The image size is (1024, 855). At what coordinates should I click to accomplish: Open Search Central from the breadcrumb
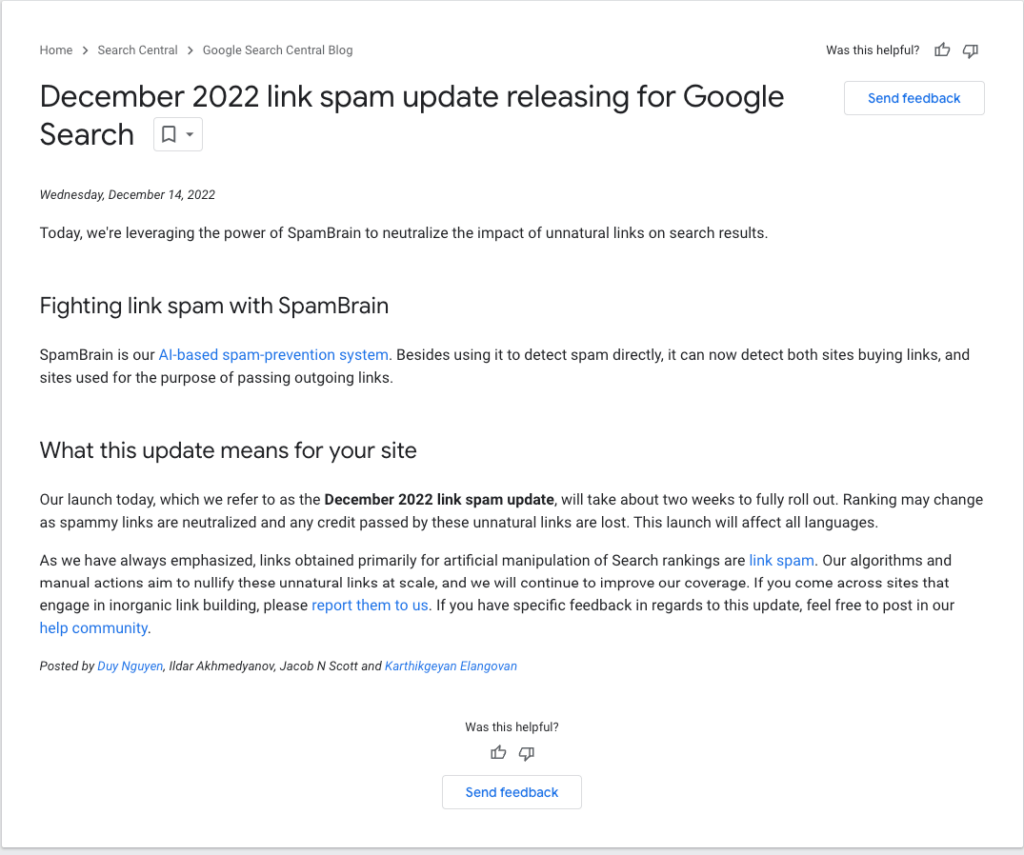point(137,50)
